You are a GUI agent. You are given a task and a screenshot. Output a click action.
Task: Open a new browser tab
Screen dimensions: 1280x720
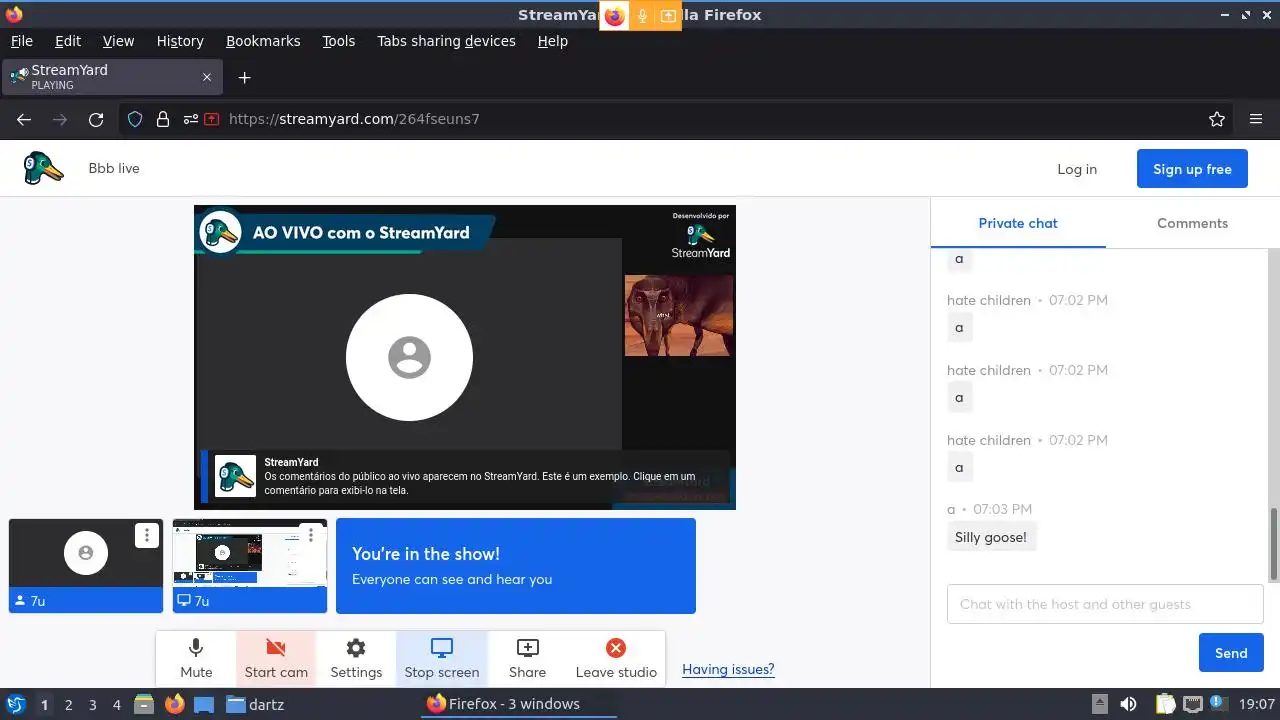click(244, 77)
